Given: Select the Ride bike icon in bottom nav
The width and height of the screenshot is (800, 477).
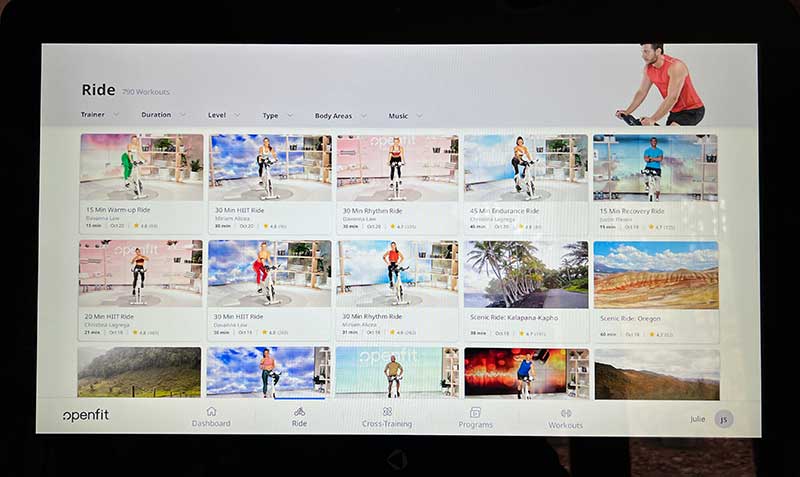Looking at the screenshot, I should [299, 412].
